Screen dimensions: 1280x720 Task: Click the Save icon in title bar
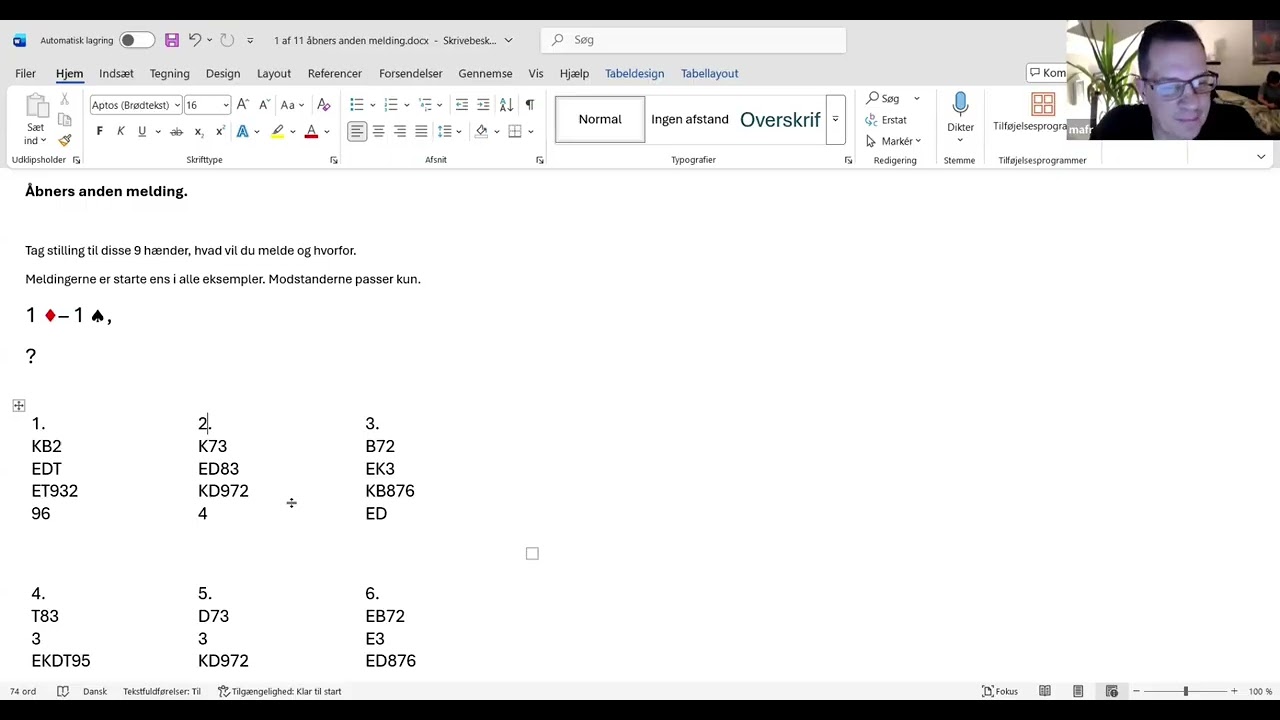[172, 40]
